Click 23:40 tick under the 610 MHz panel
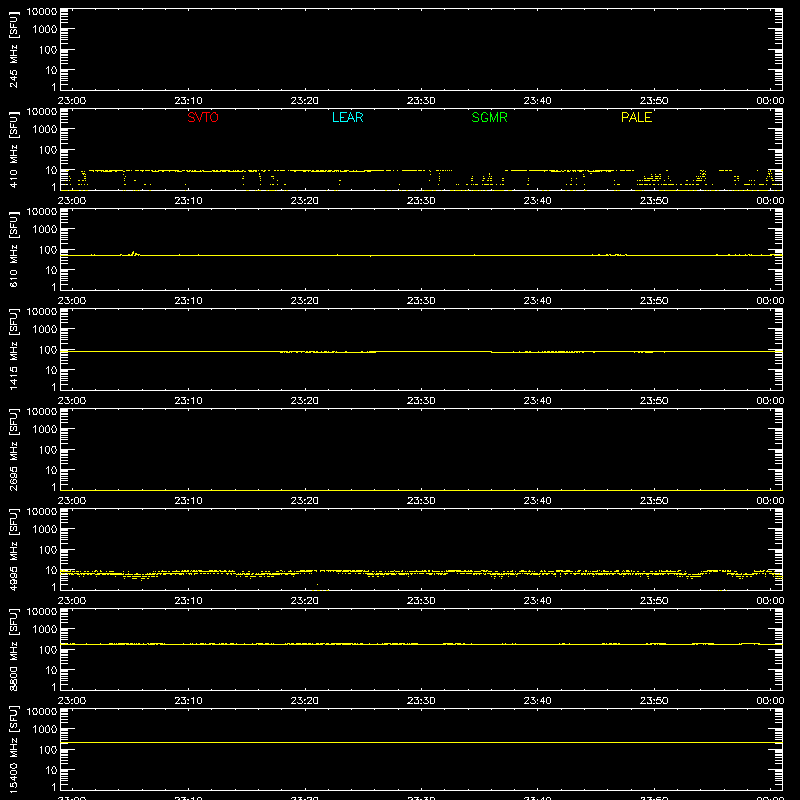Screen dimensions: 800x800 537,301
